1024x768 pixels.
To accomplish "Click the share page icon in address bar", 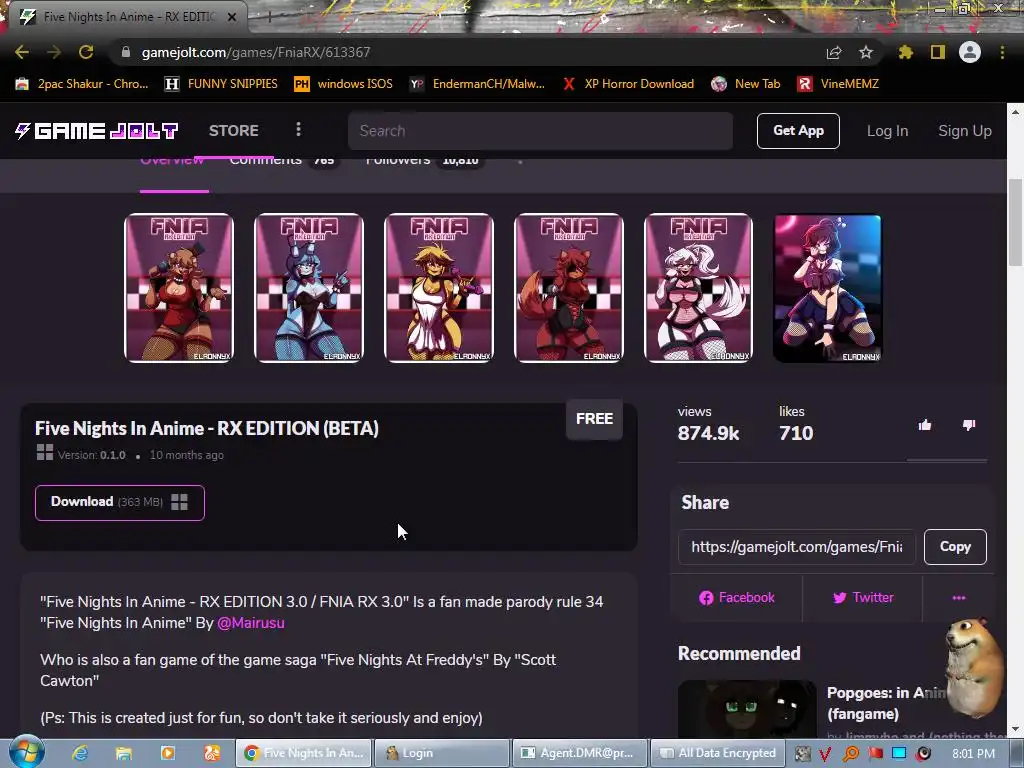I will [x=834, y=52].
